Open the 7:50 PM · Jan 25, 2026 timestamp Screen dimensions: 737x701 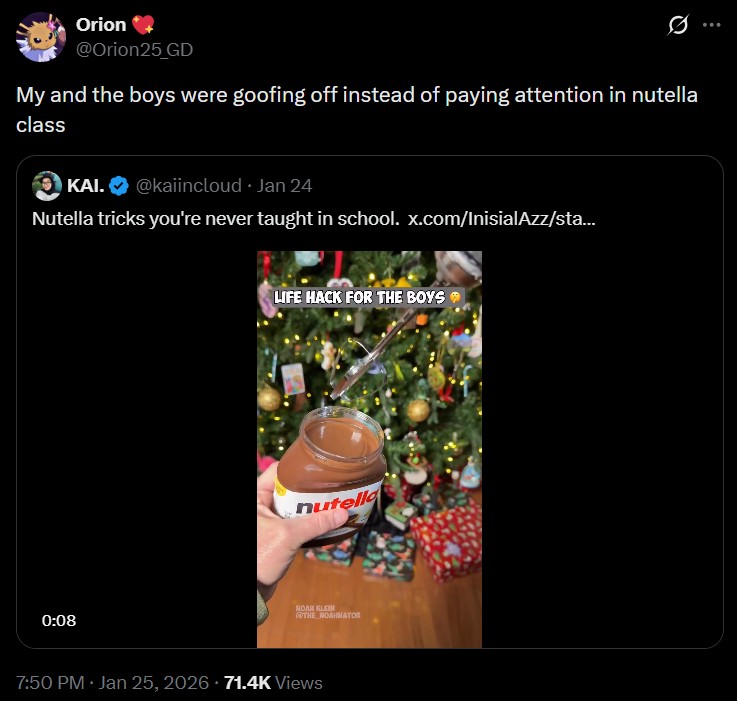pyautogui.click(x=112, y=683)
